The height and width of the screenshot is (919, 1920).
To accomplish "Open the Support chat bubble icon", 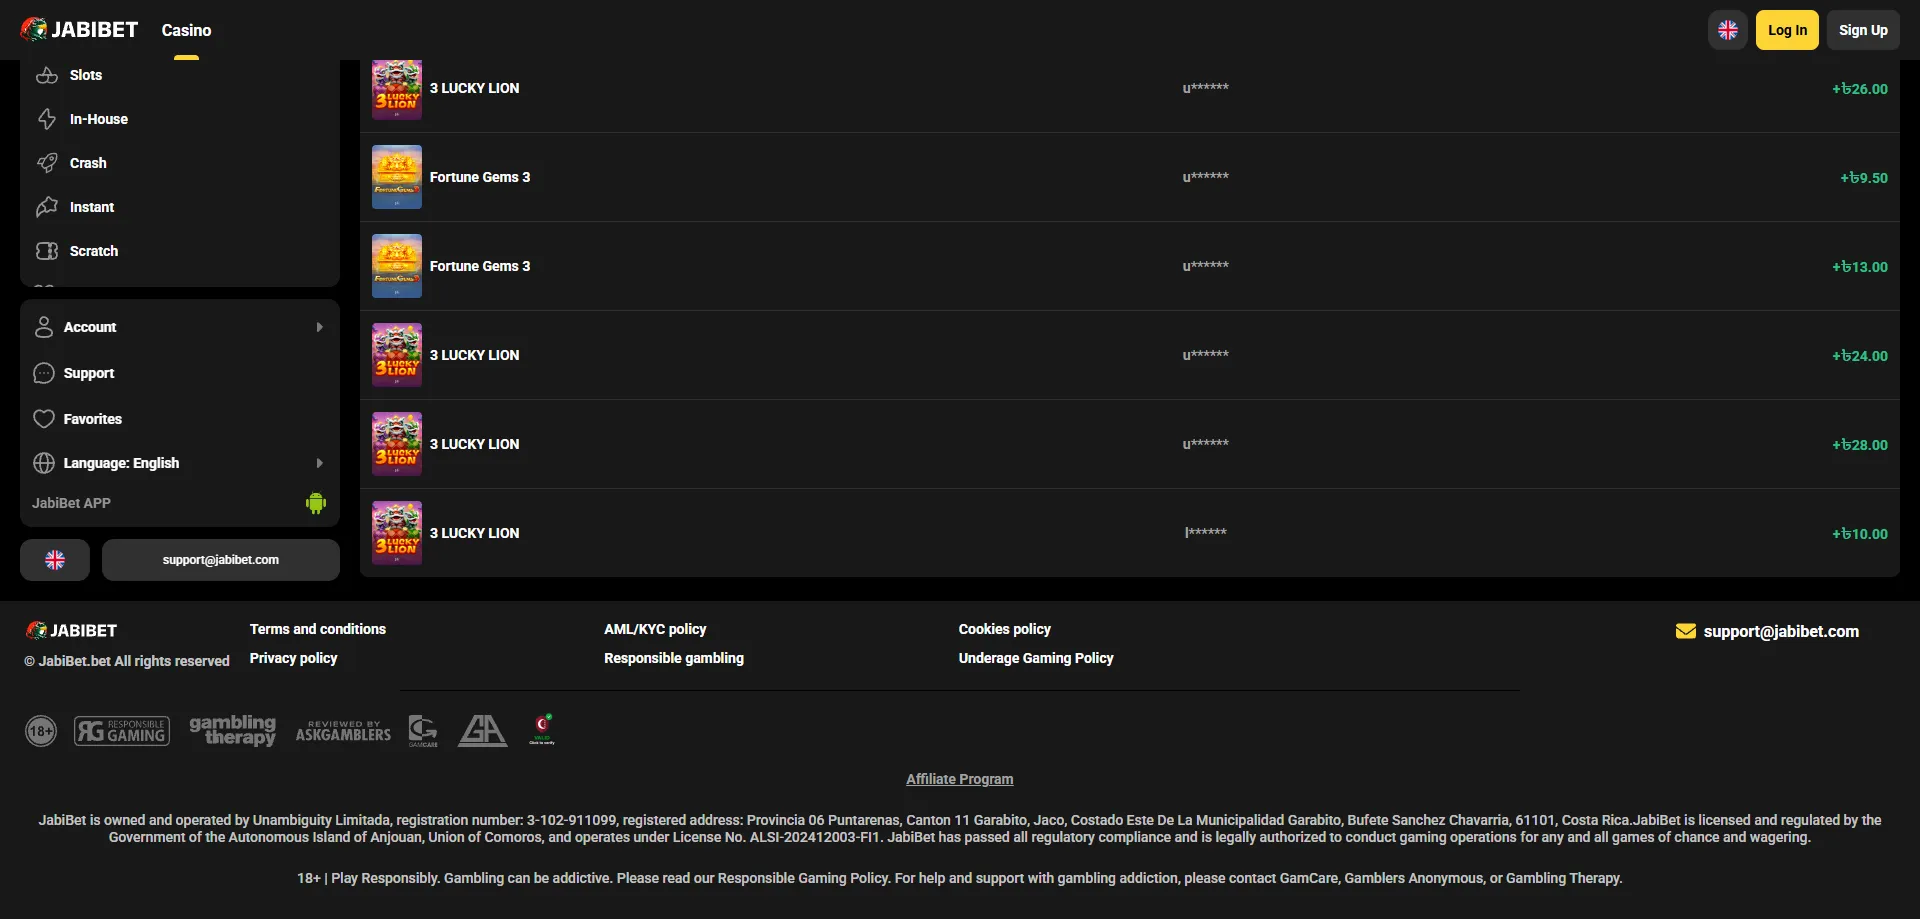I will pos(44,373).
